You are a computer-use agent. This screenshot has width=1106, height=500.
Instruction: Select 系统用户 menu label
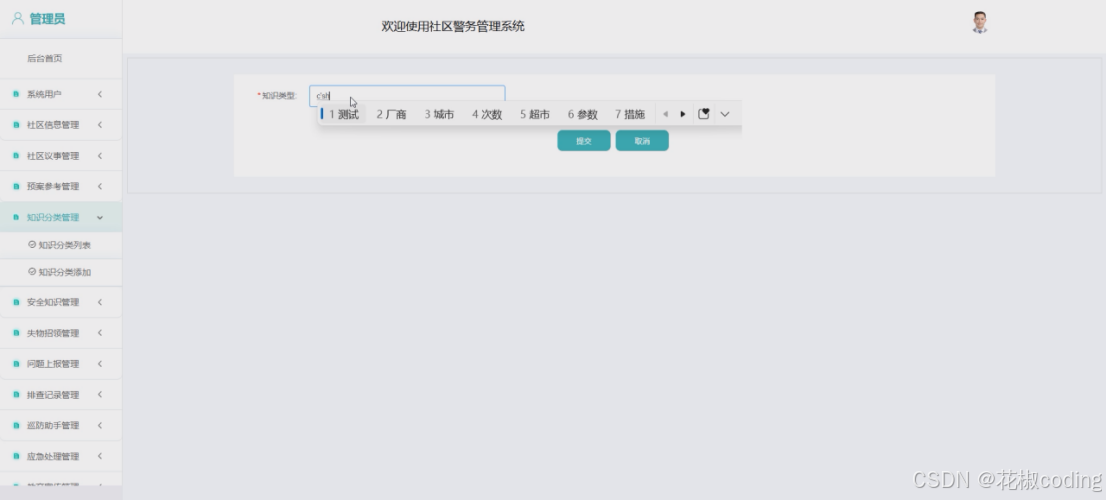pos(44,94)
